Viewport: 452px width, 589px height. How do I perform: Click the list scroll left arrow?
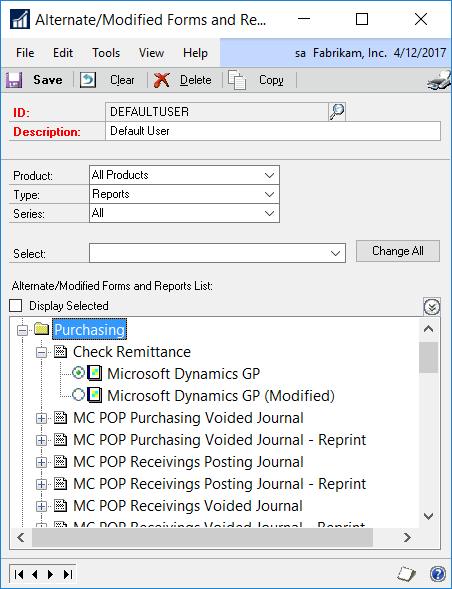pyautogui.click(x=21, y=538)
